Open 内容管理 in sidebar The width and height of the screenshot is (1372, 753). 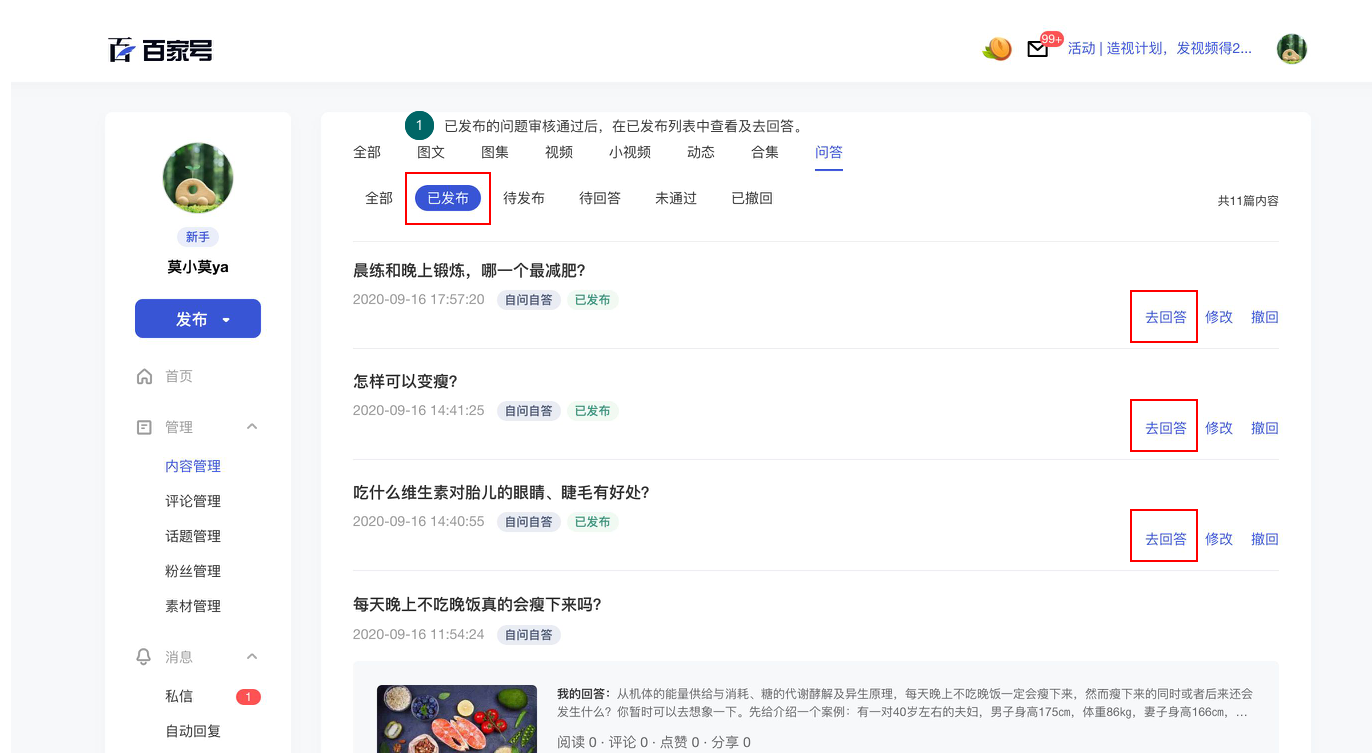193,466
